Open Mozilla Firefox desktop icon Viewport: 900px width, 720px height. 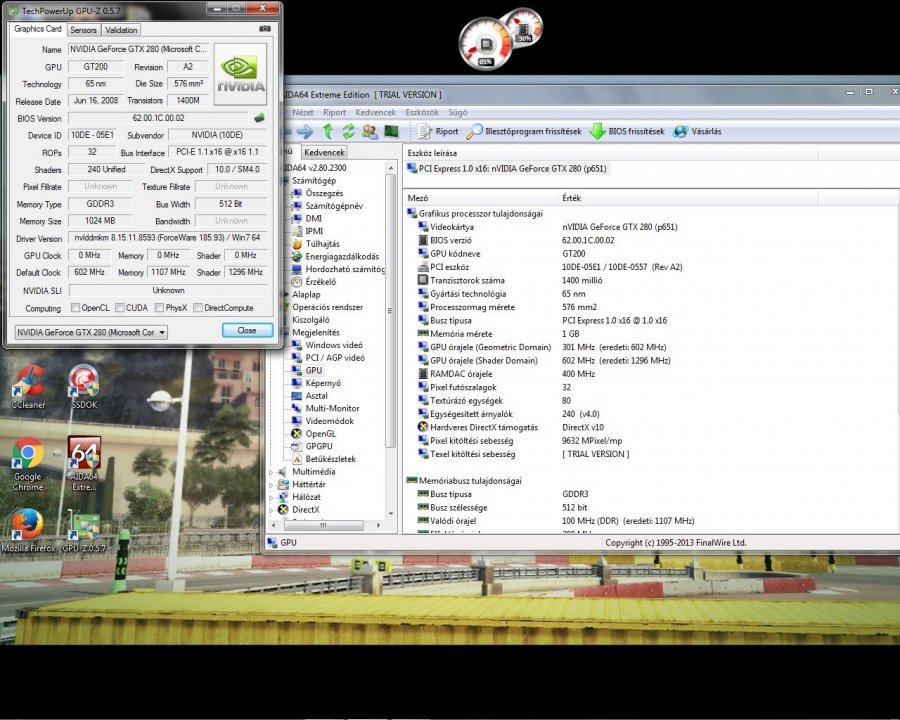coord(28,531)
